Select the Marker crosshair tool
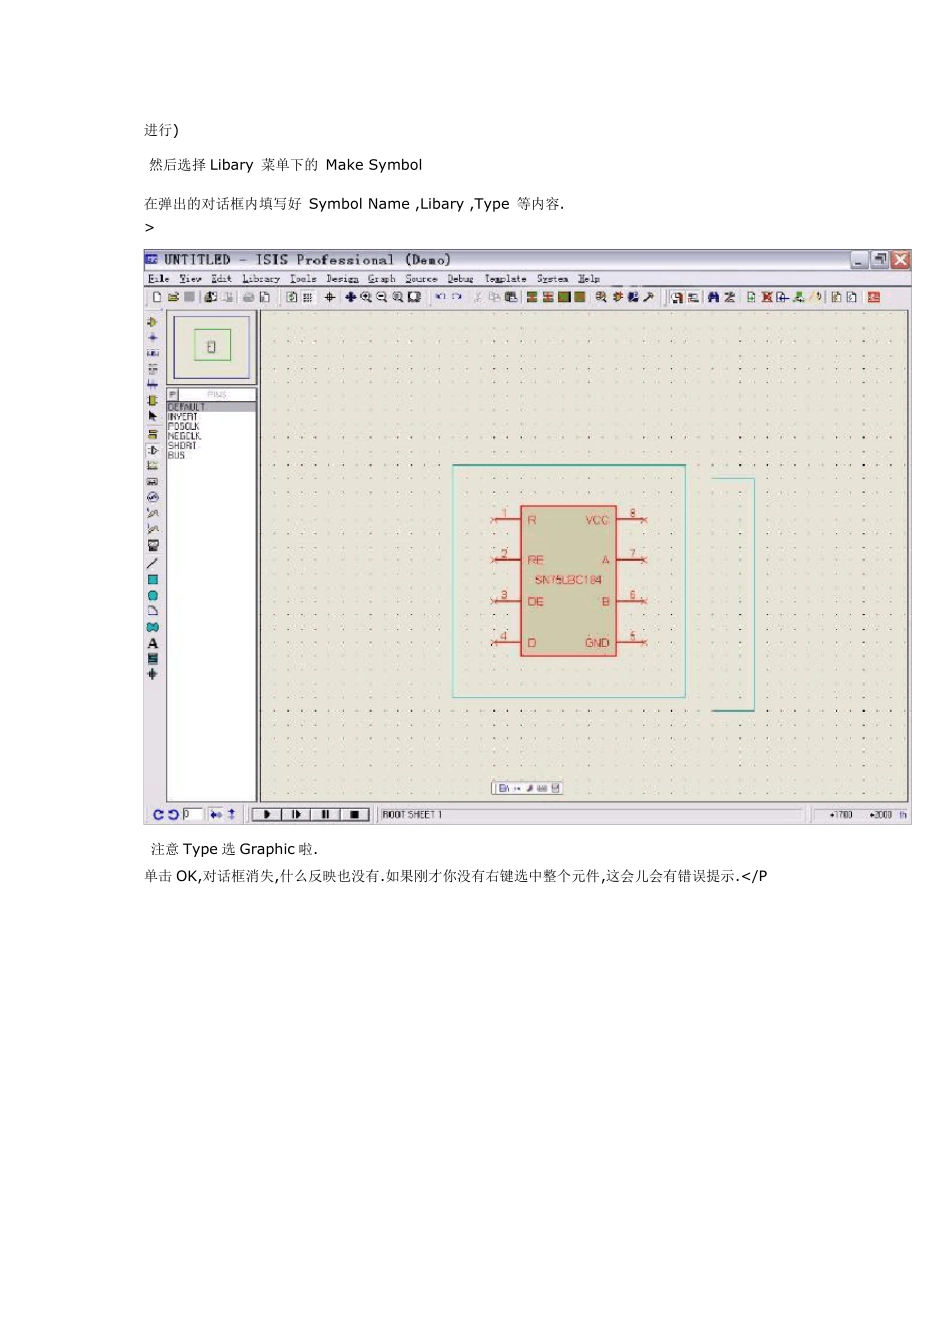The height and width of the screenshot is (1344, 950). coord(152,674)
